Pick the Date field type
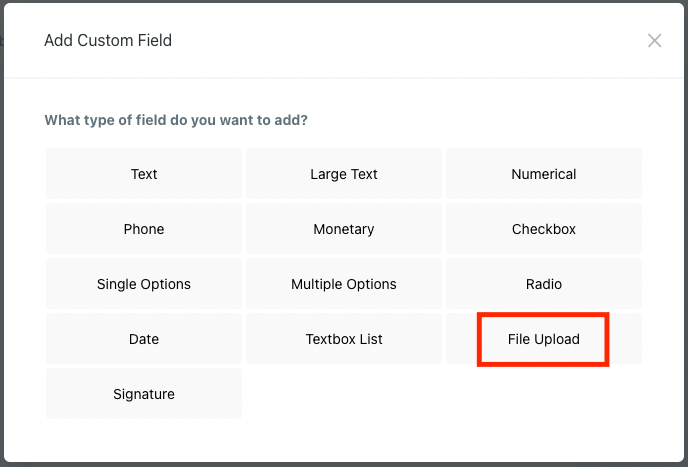The image size is (688, 467). [x=144, y=339]
